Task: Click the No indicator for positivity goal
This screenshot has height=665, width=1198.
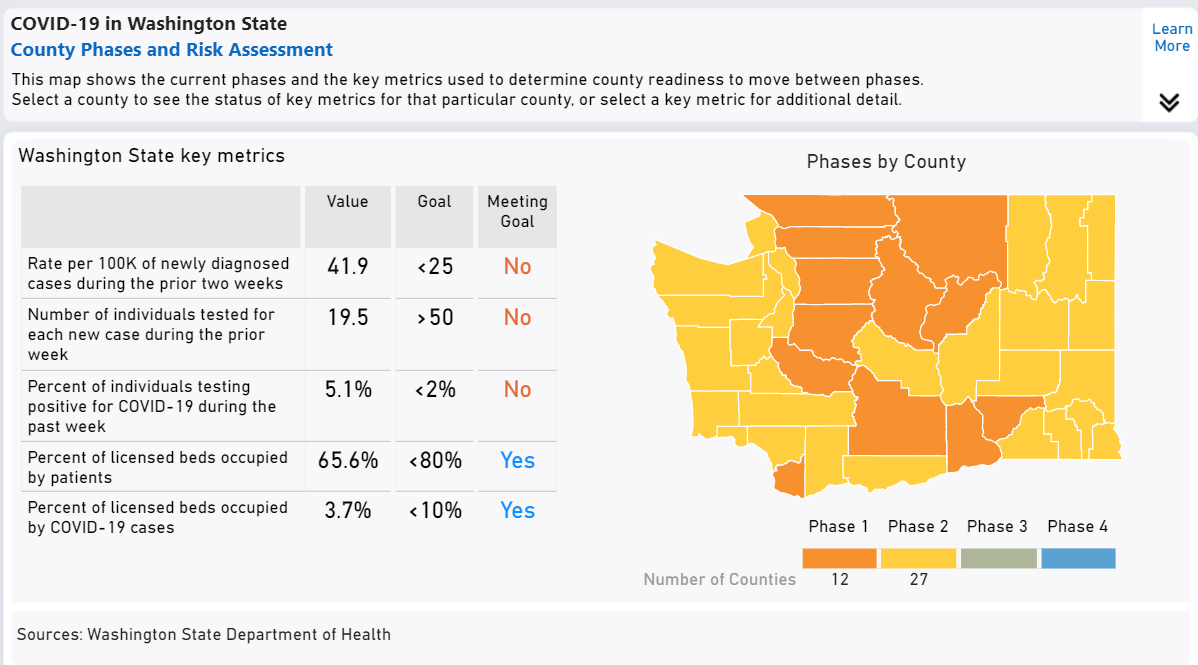Action: click(x=517, y=390)
